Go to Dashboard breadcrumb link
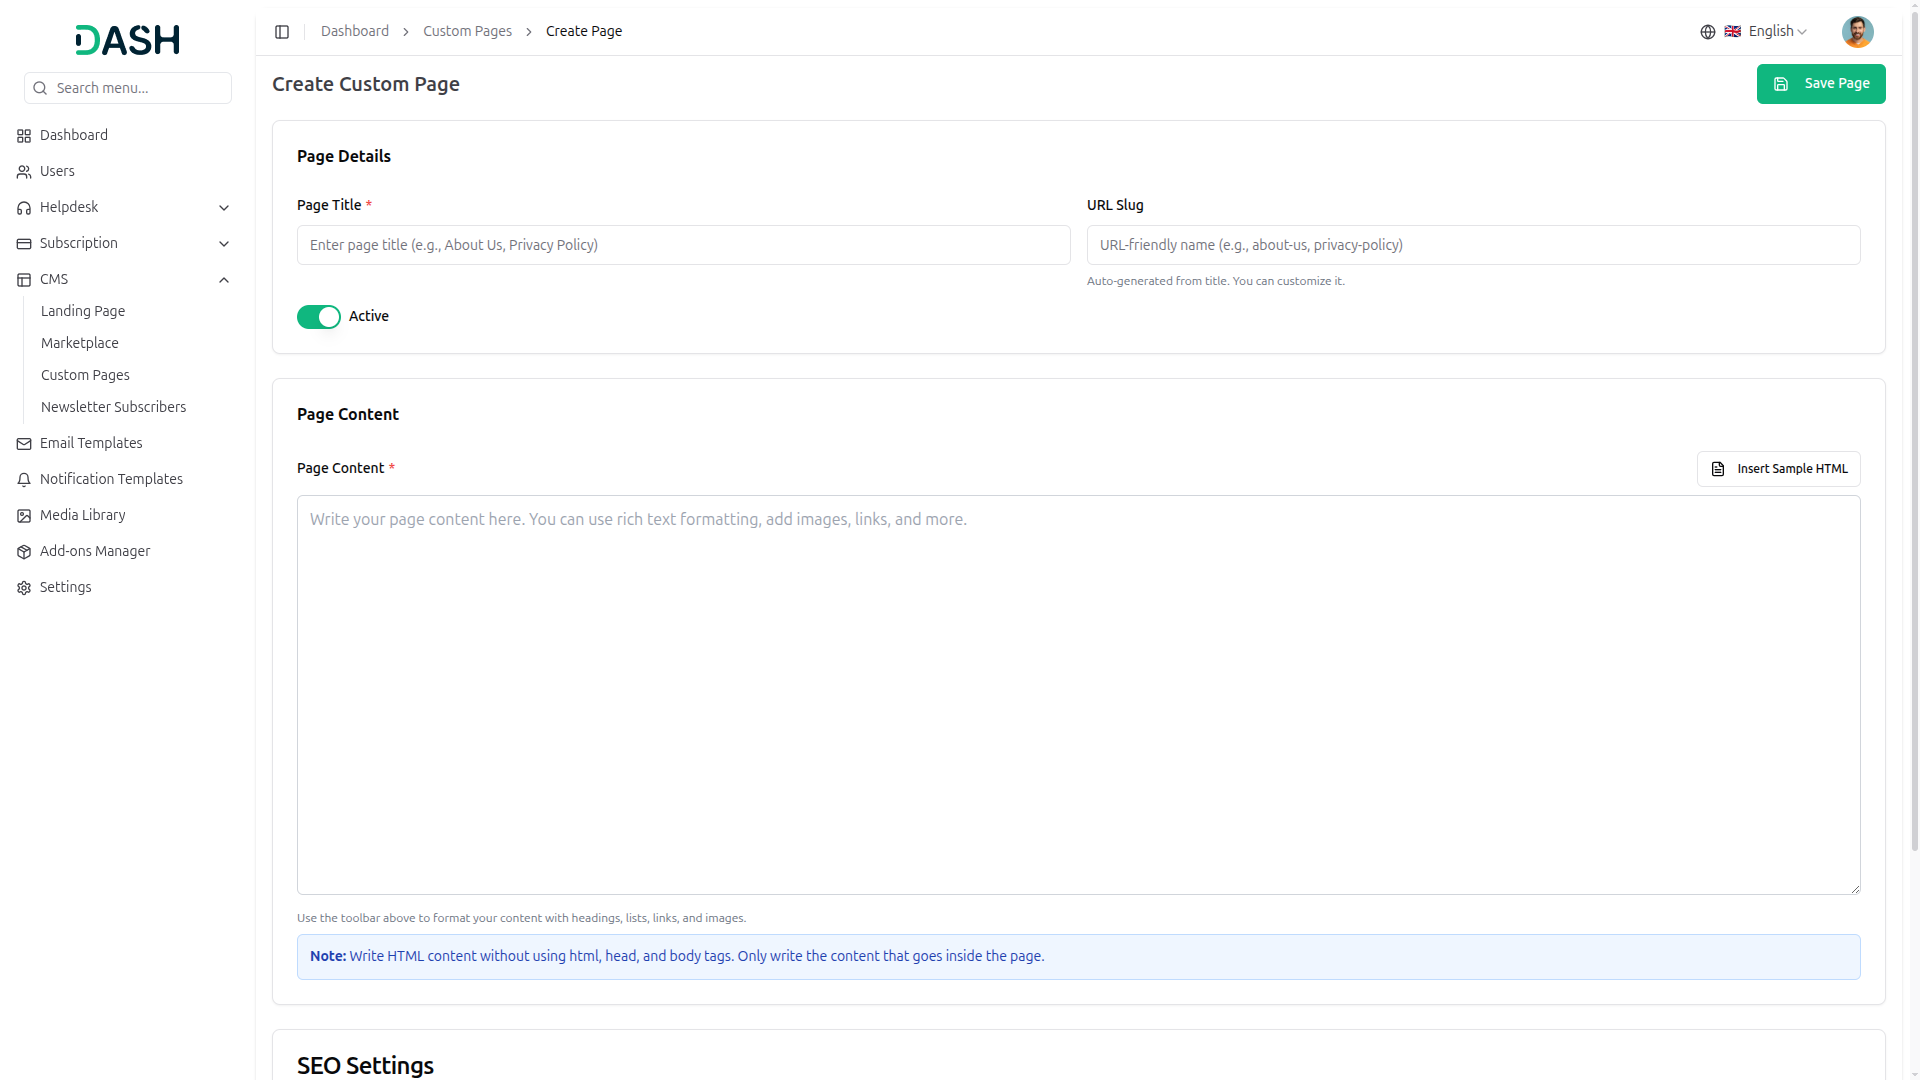The image size is (1920, 1080). pyautogui.click(x=355, y=31)
